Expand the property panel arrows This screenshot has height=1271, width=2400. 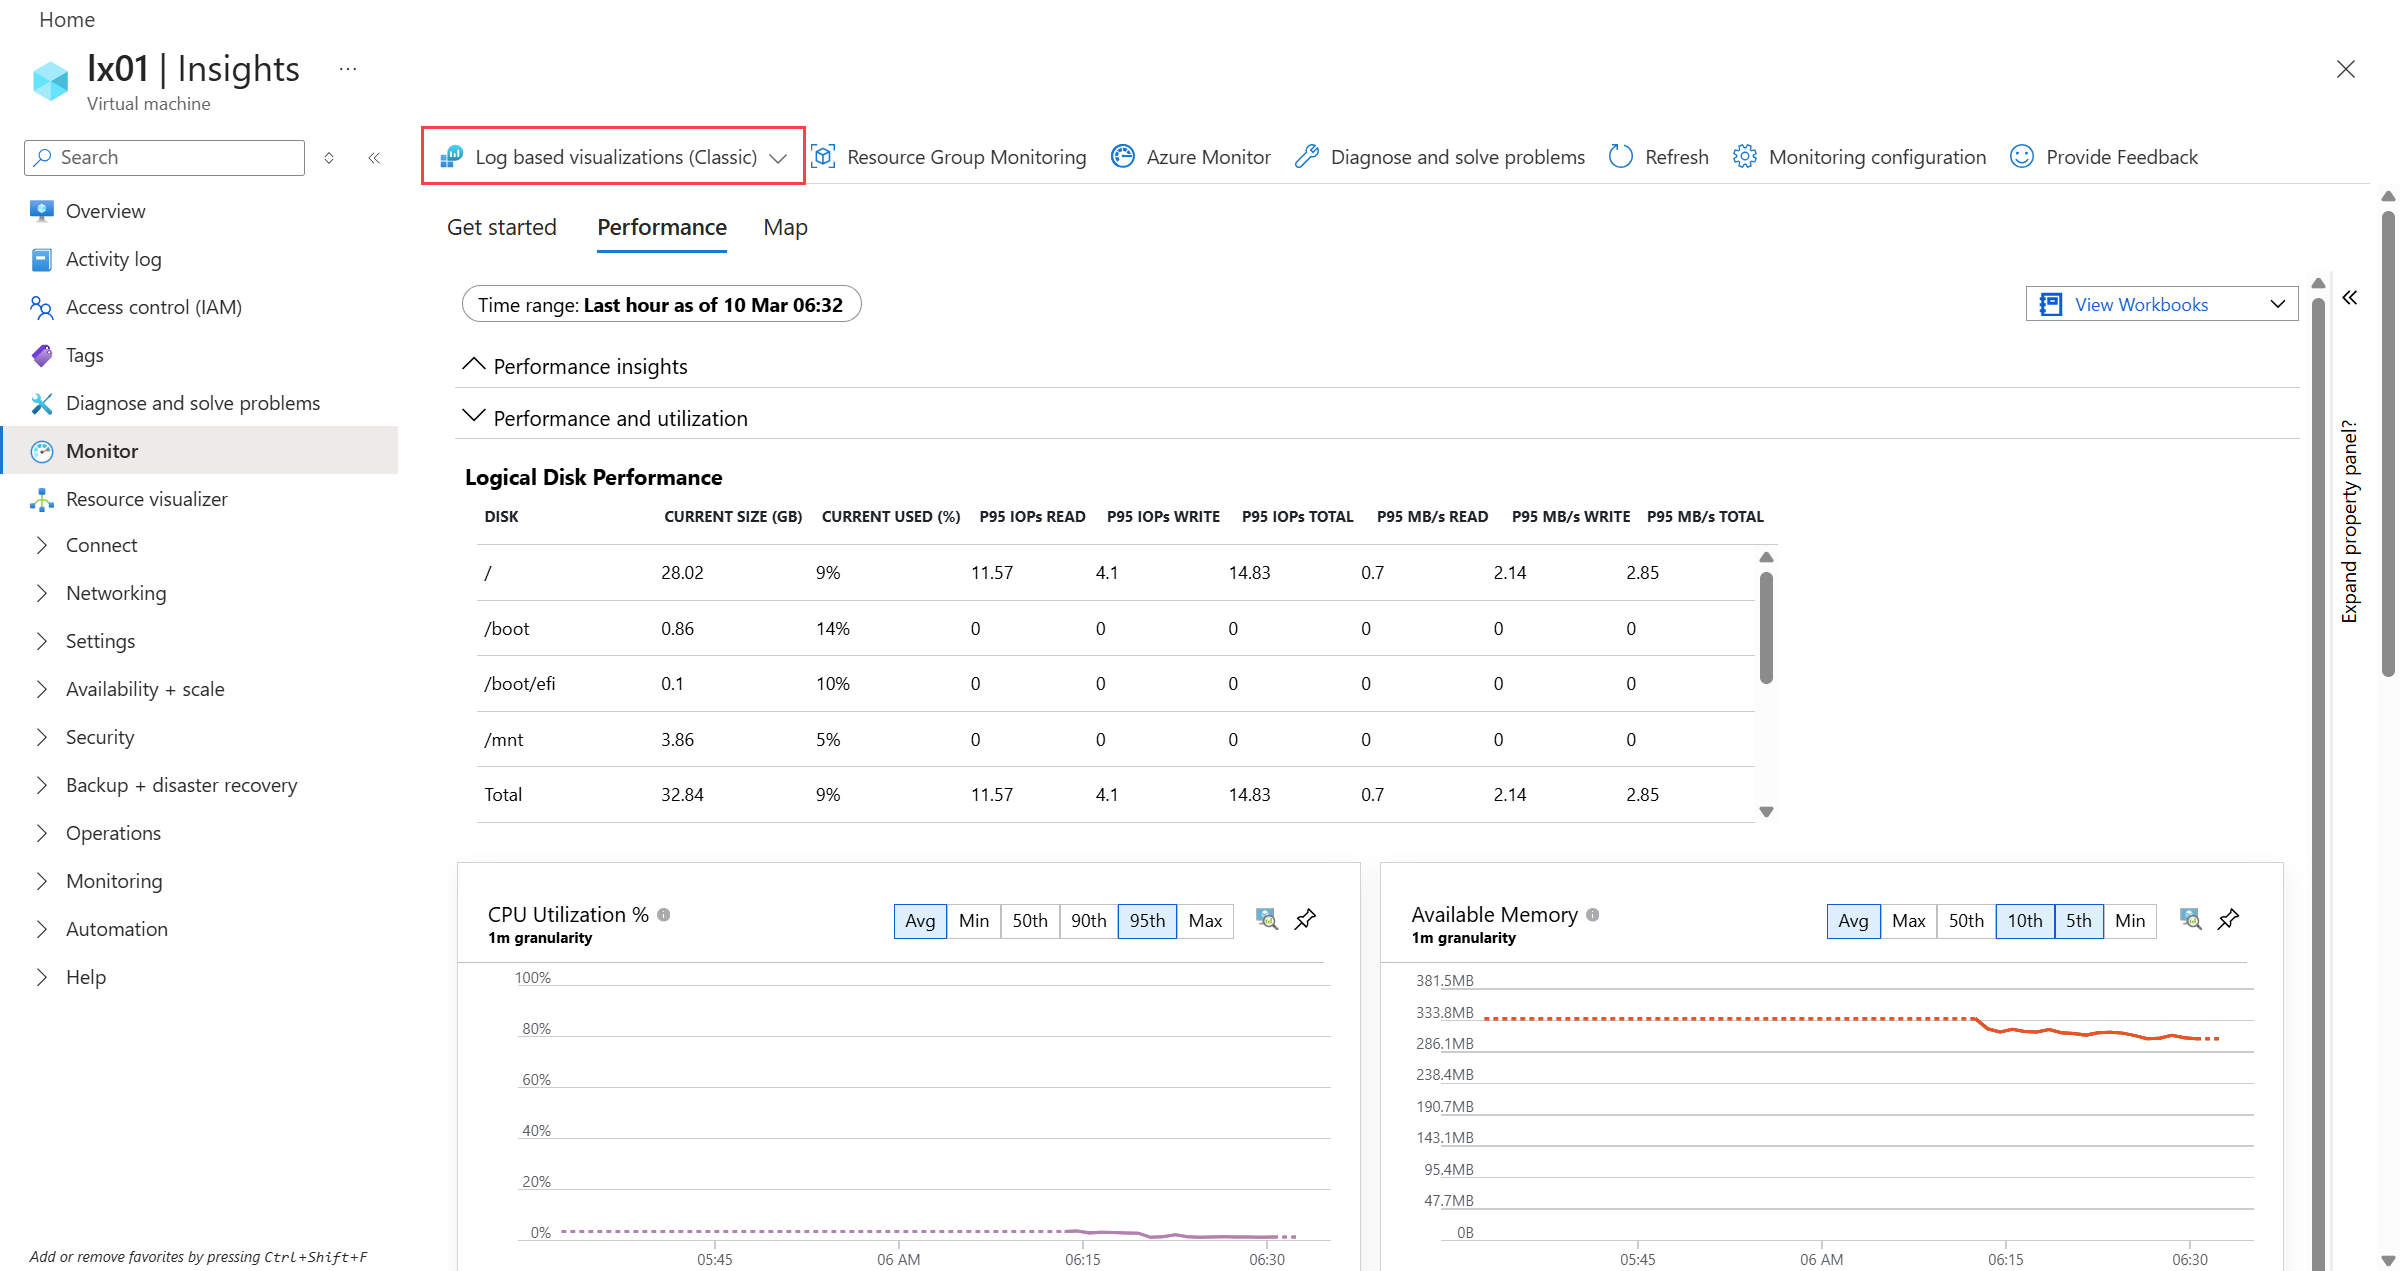tap(2349, 298)
